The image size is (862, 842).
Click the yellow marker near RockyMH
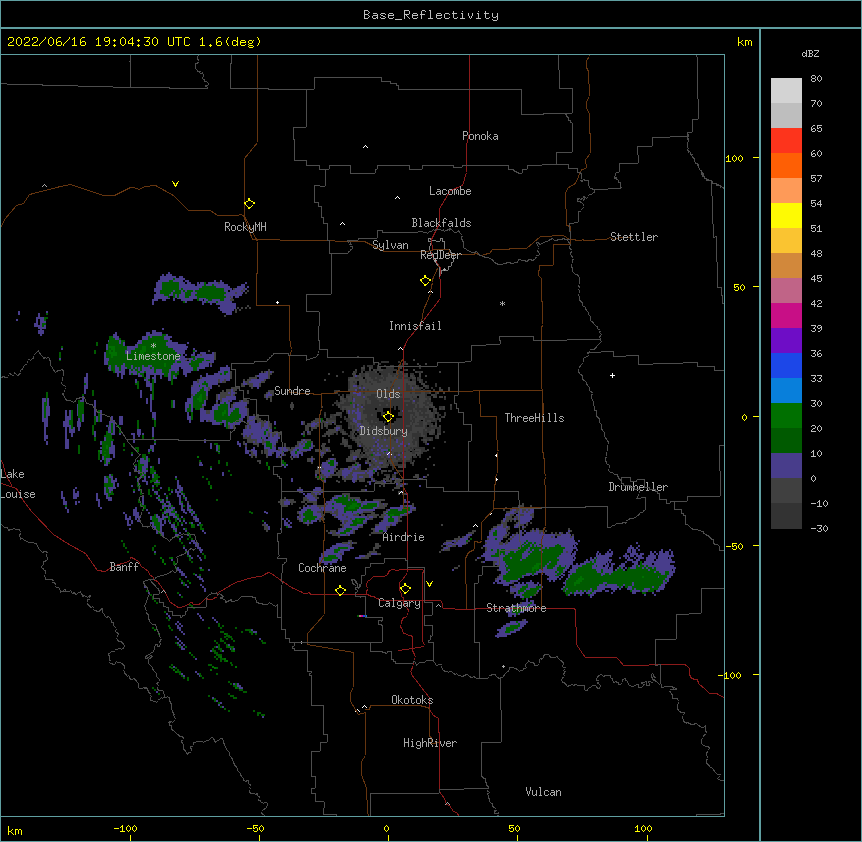(x=249, y=203)
